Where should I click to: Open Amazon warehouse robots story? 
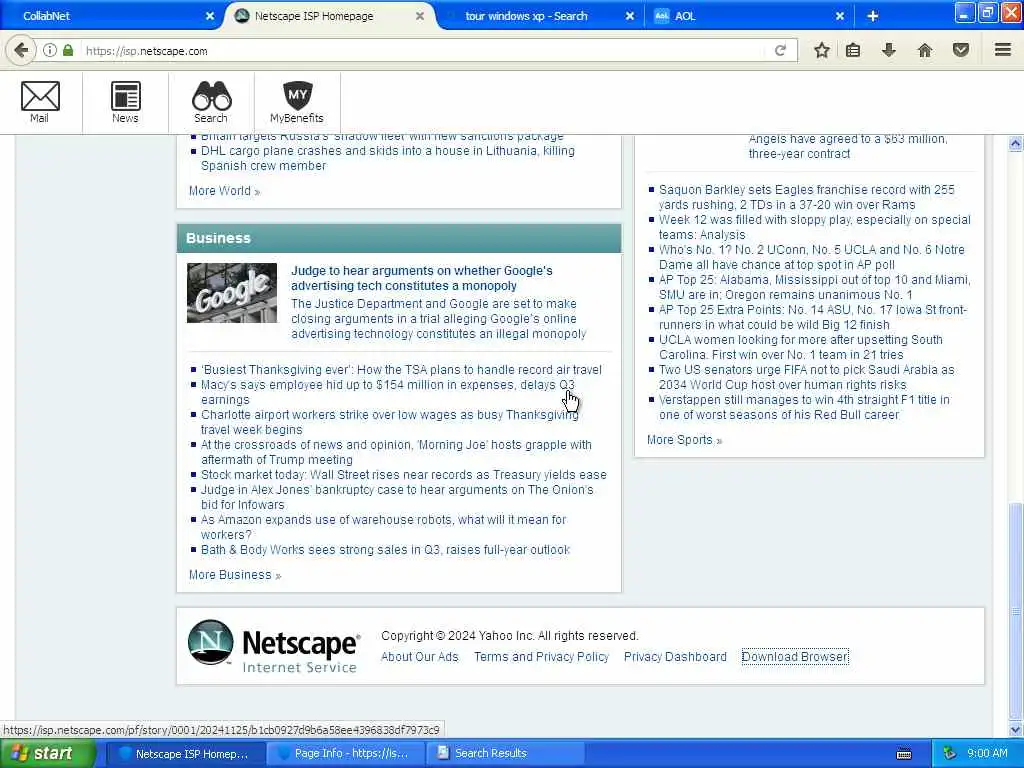tap(384, 527)
